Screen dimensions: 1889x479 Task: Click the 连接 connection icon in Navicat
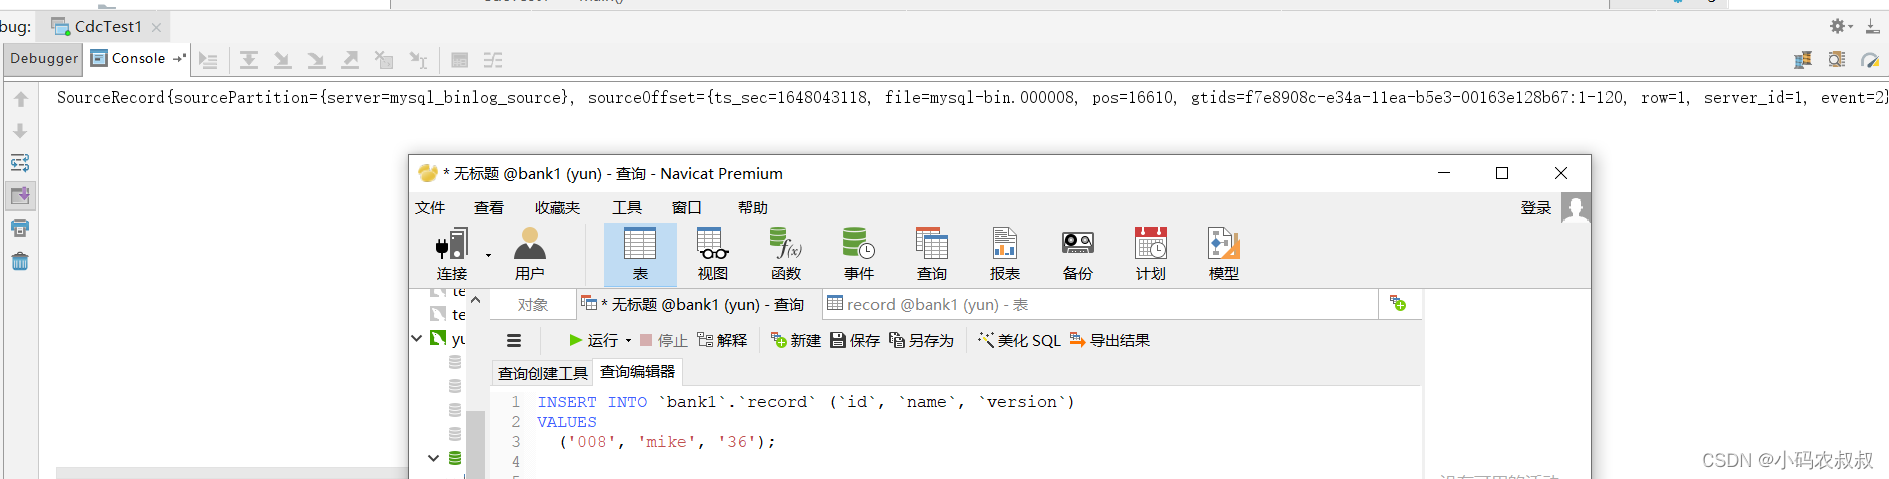point(452,254)
